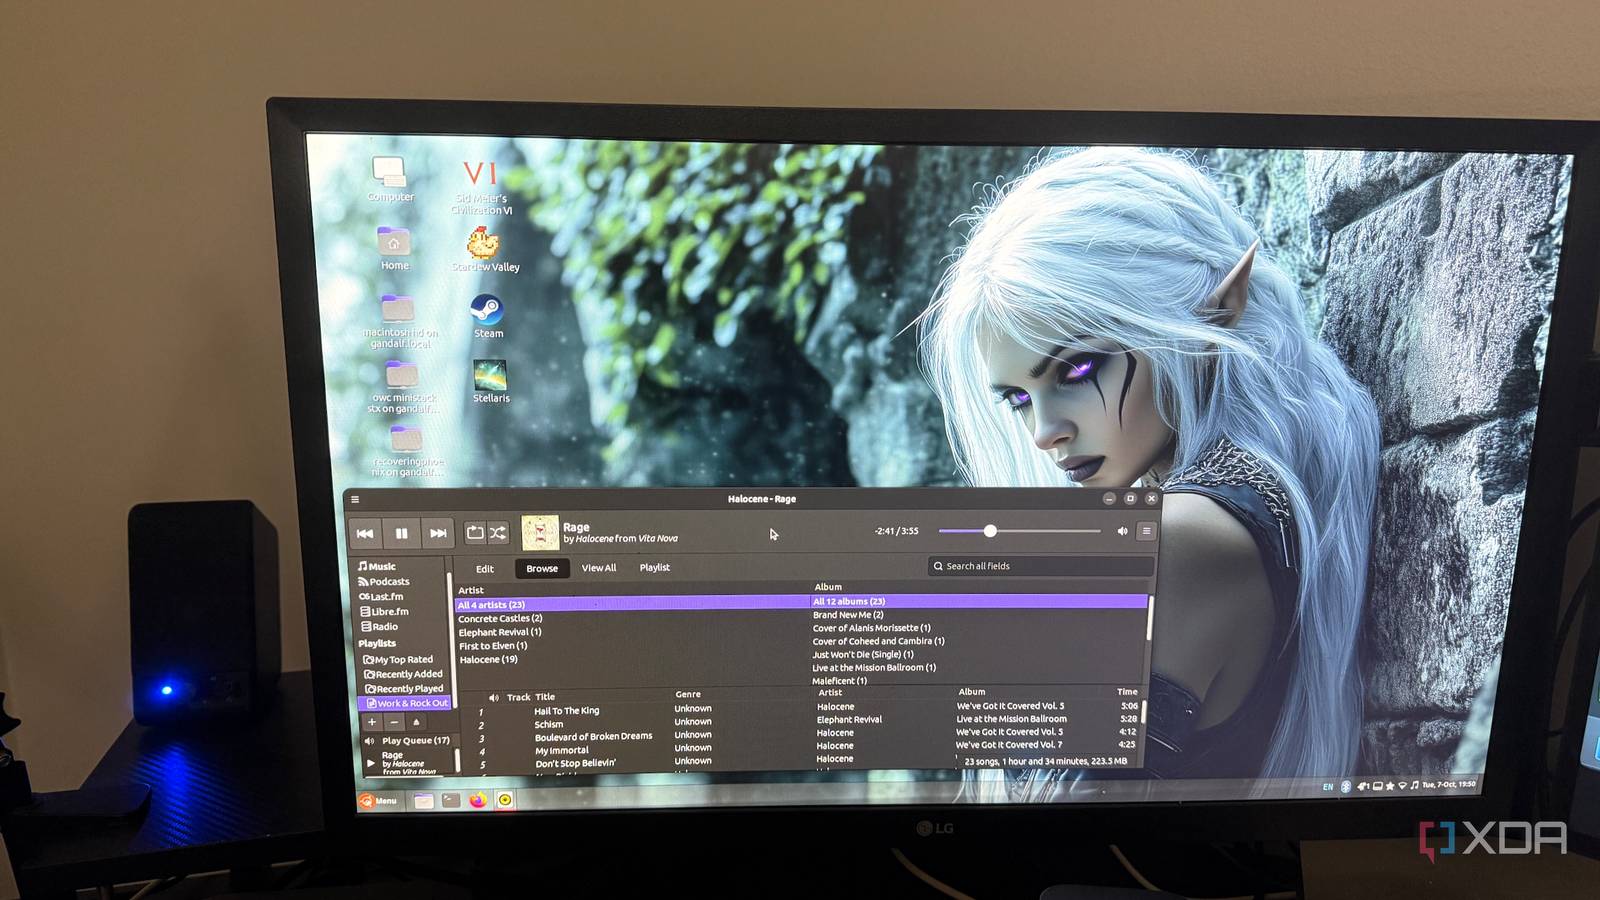Open the Edit menu

pyautogui.click(x=485, y=567)
